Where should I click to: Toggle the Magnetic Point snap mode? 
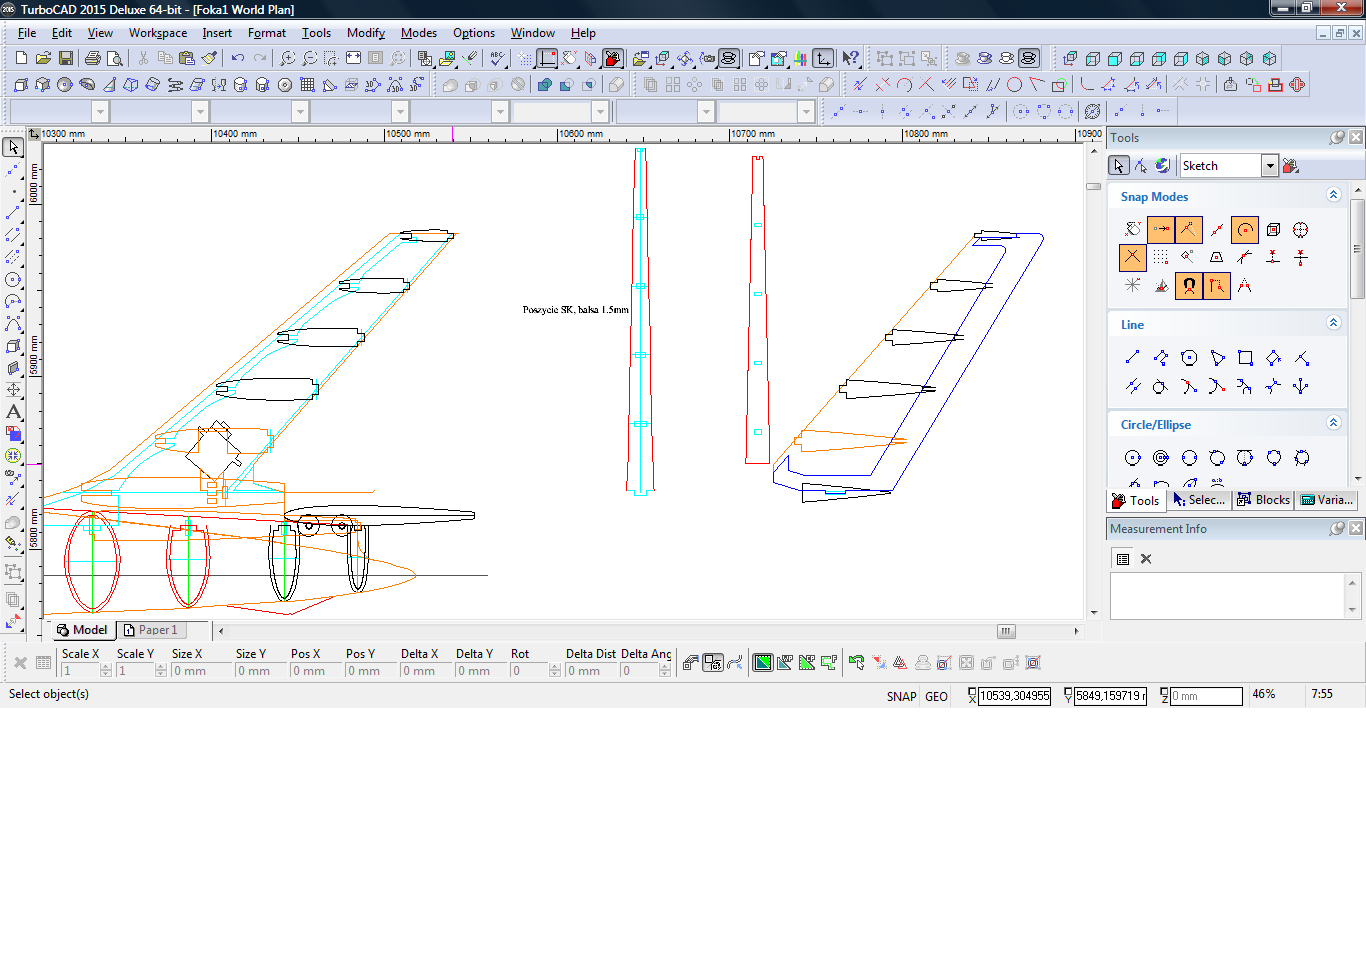[1188, 286]
